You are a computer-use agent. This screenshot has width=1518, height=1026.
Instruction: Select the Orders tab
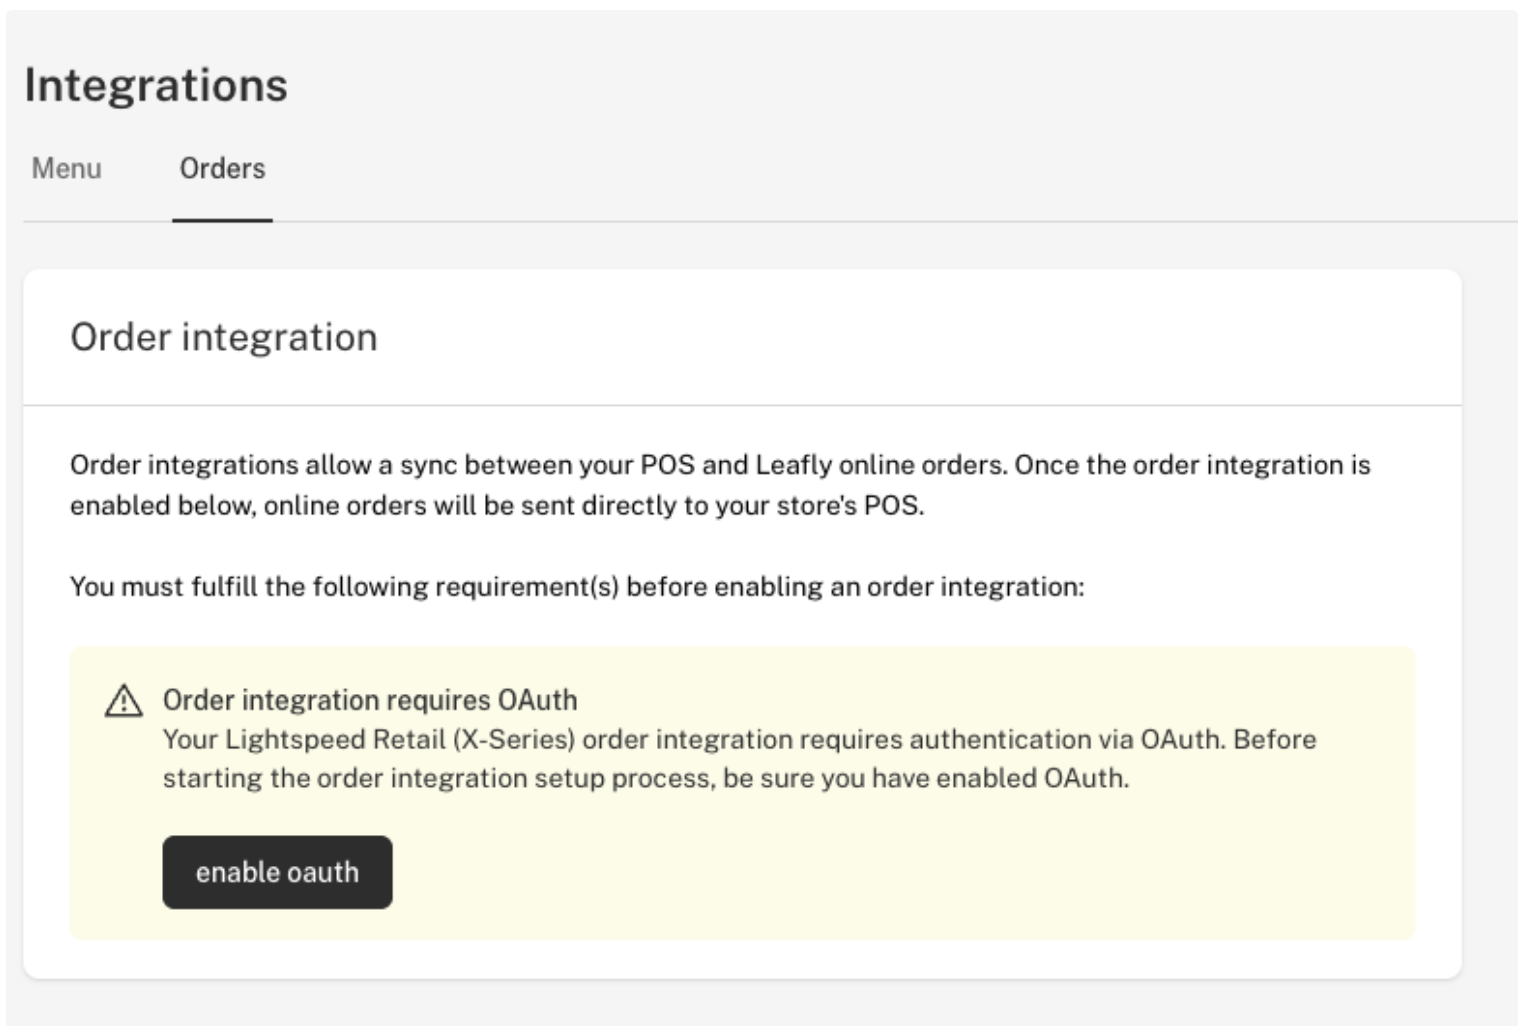click(x=222, y=168)
